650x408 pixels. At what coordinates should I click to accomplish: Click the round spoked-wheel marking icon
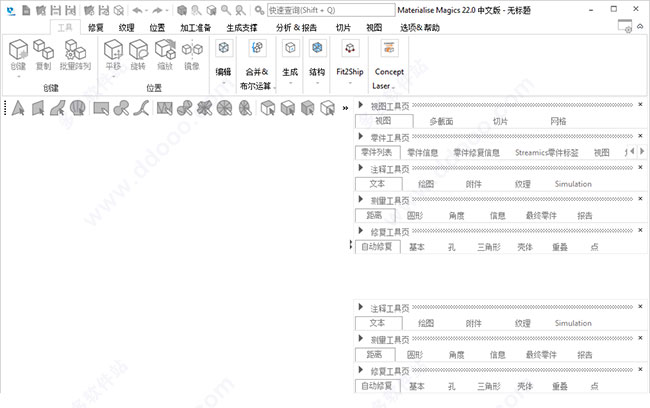(x=225, y=108)
